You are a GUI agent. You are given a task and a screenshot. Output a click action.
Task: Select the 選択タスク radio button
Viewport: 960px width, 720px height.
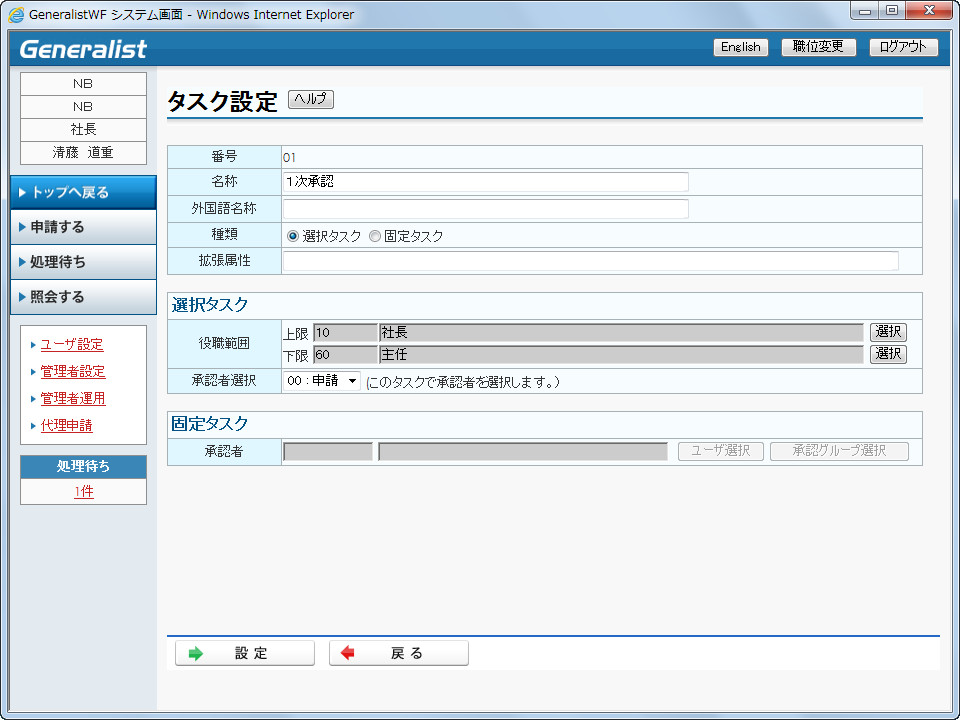(x=293, y=236)
